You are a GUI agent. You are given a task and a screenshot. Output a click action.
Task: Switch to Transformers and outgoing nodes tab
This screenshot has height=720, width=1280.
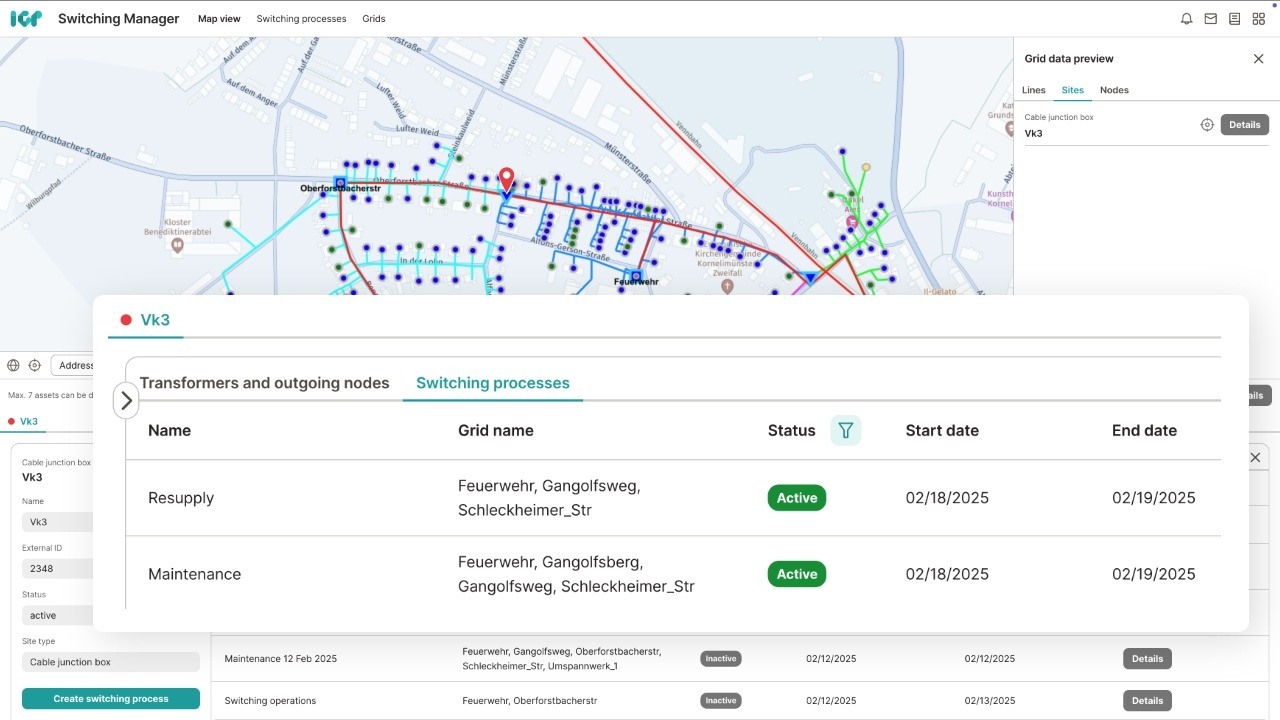[x=264, y=383]
